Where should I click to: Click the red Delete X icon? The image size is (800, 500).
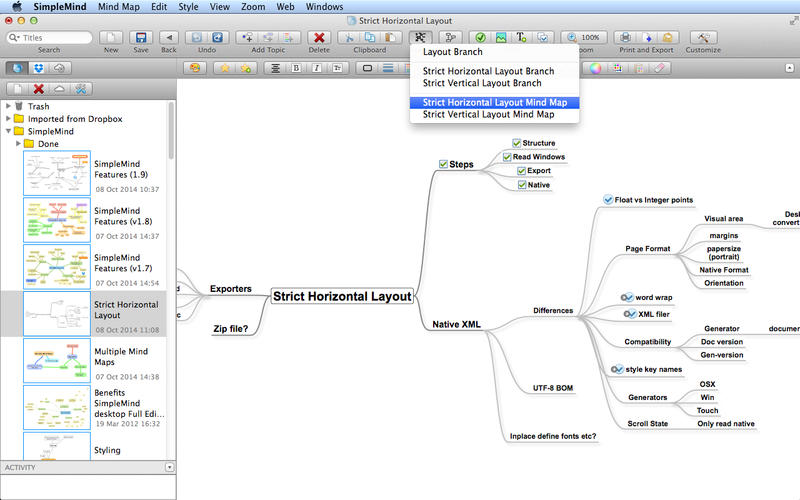click(x=319, y=37)
